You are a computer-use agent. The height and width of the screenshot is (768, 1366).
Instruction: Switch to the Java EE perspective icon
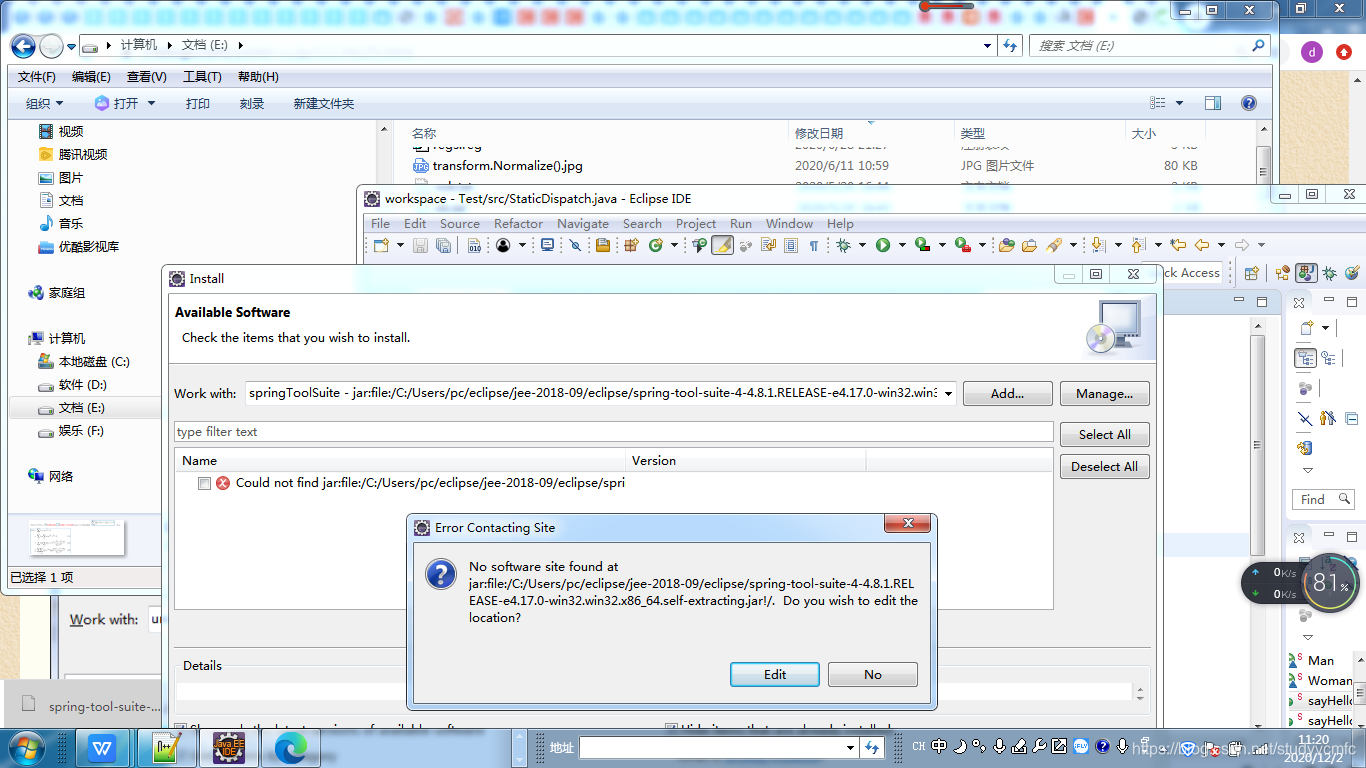tap(1283, 272)
